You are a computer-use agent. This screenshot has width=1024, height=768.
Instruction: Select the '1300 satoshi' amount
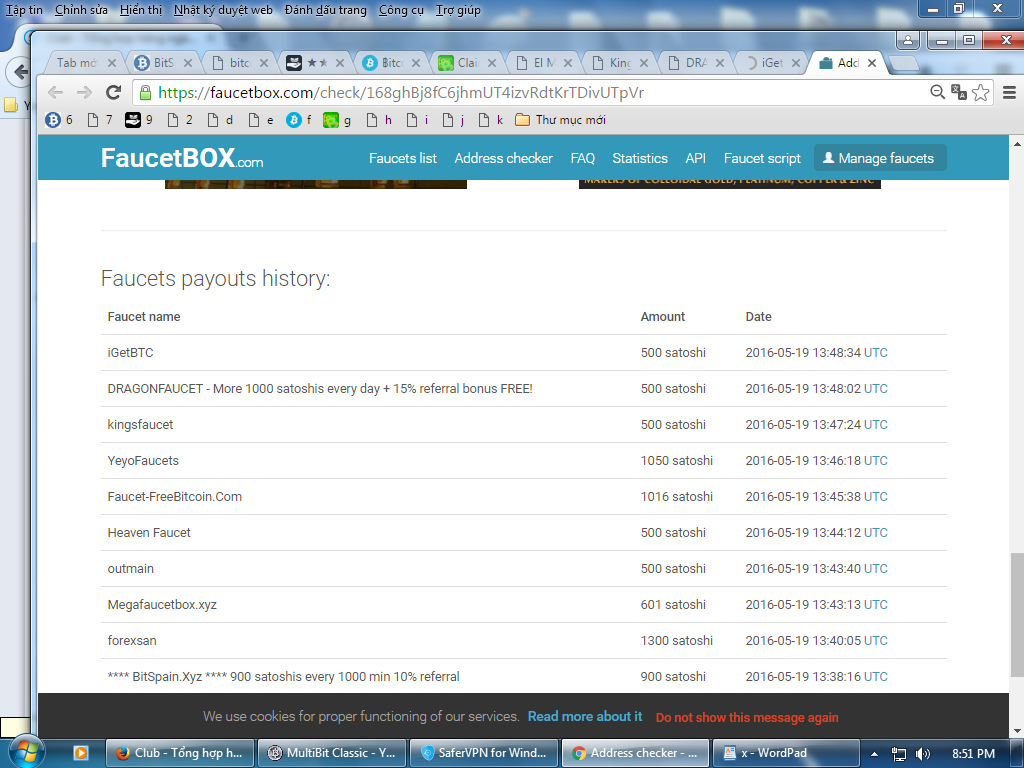pyautogui.click(x=677, y=641)
